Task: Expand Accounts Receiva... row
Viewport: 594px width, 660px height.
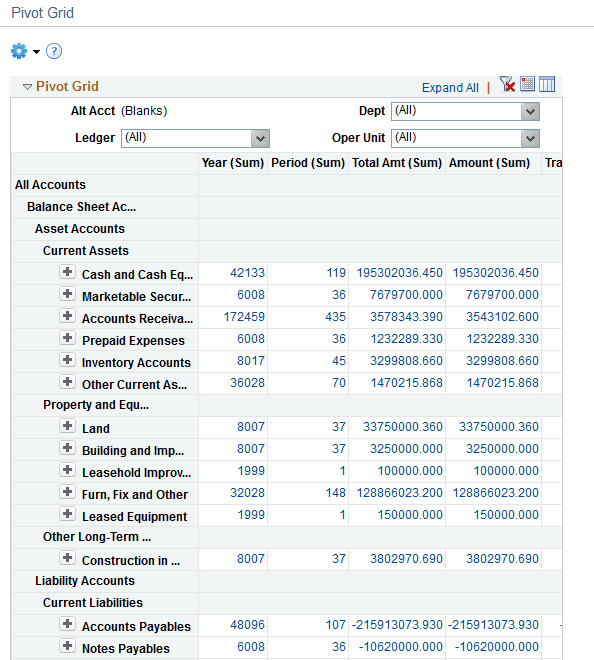Action: tap(67, 316)
